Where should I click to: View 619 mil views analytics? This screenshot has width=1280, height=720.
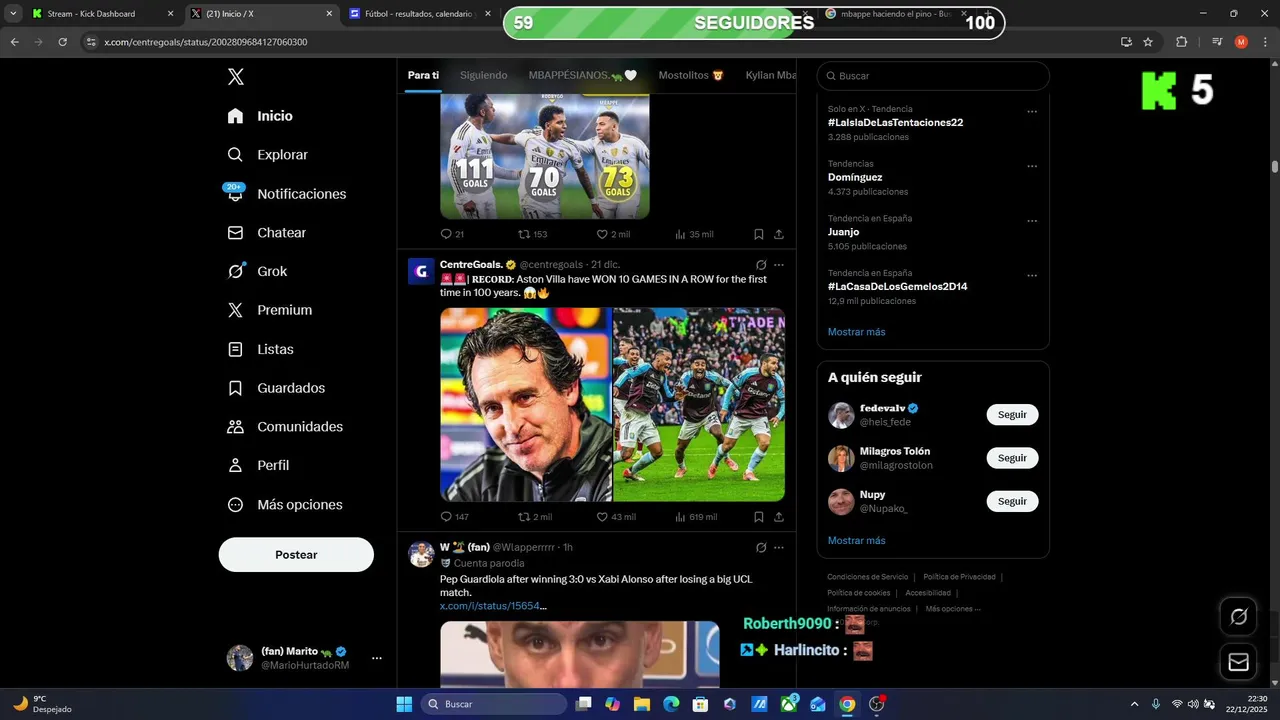696,517
